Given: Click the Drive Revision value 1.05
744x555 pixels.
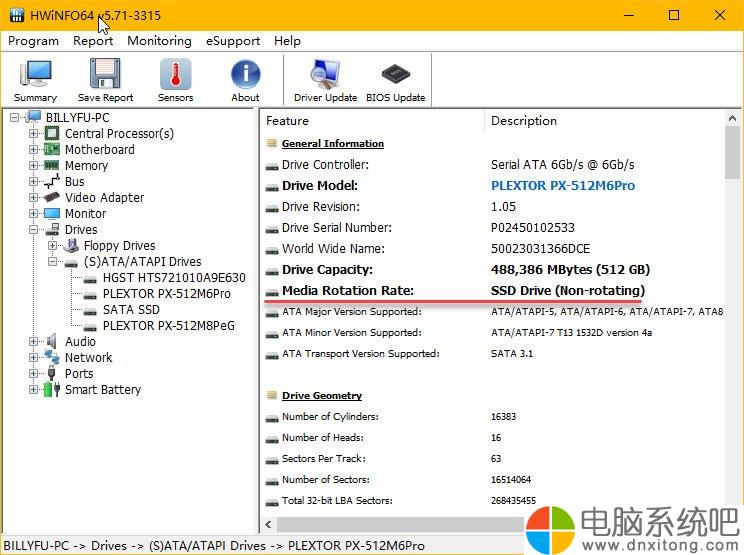Looking at the screenshot, I should [503, 207].
